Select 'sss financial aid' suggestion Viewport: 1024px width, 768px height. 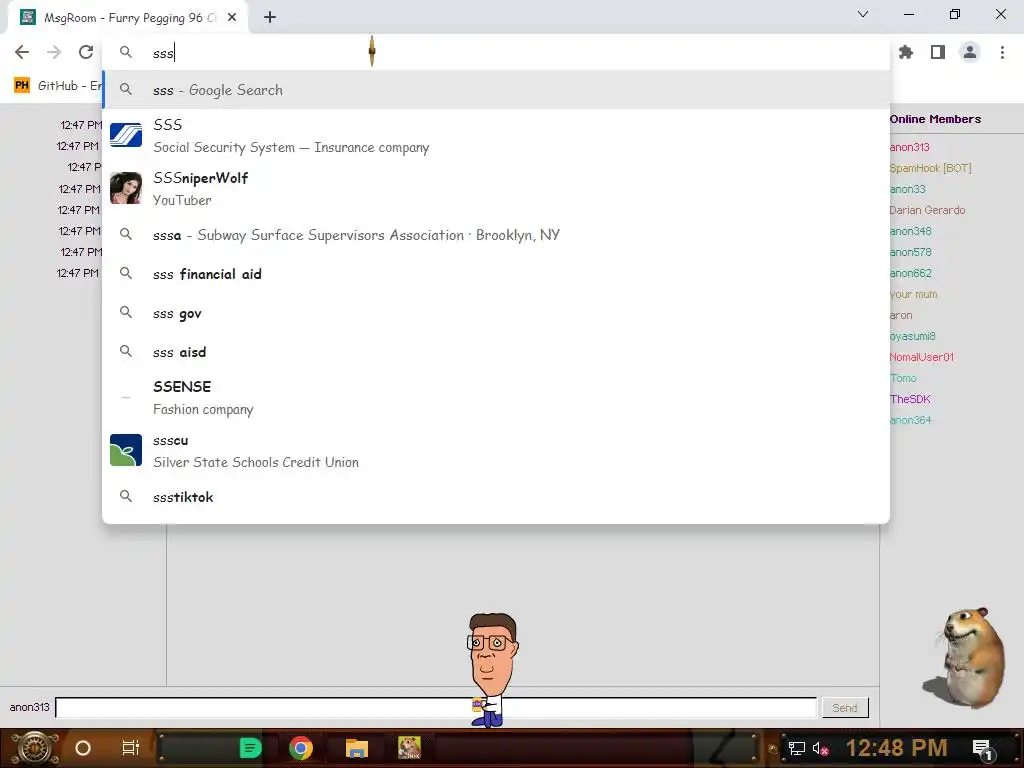[x=496, y=274]
